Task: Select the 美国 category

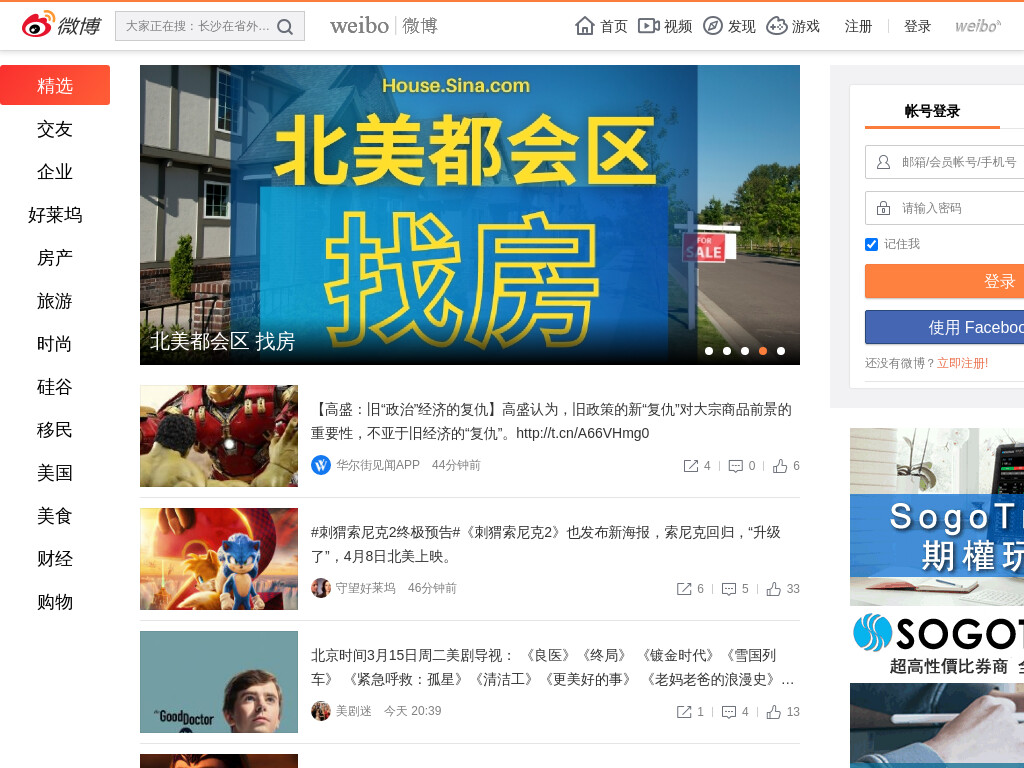Action: (x=55, y=473)
